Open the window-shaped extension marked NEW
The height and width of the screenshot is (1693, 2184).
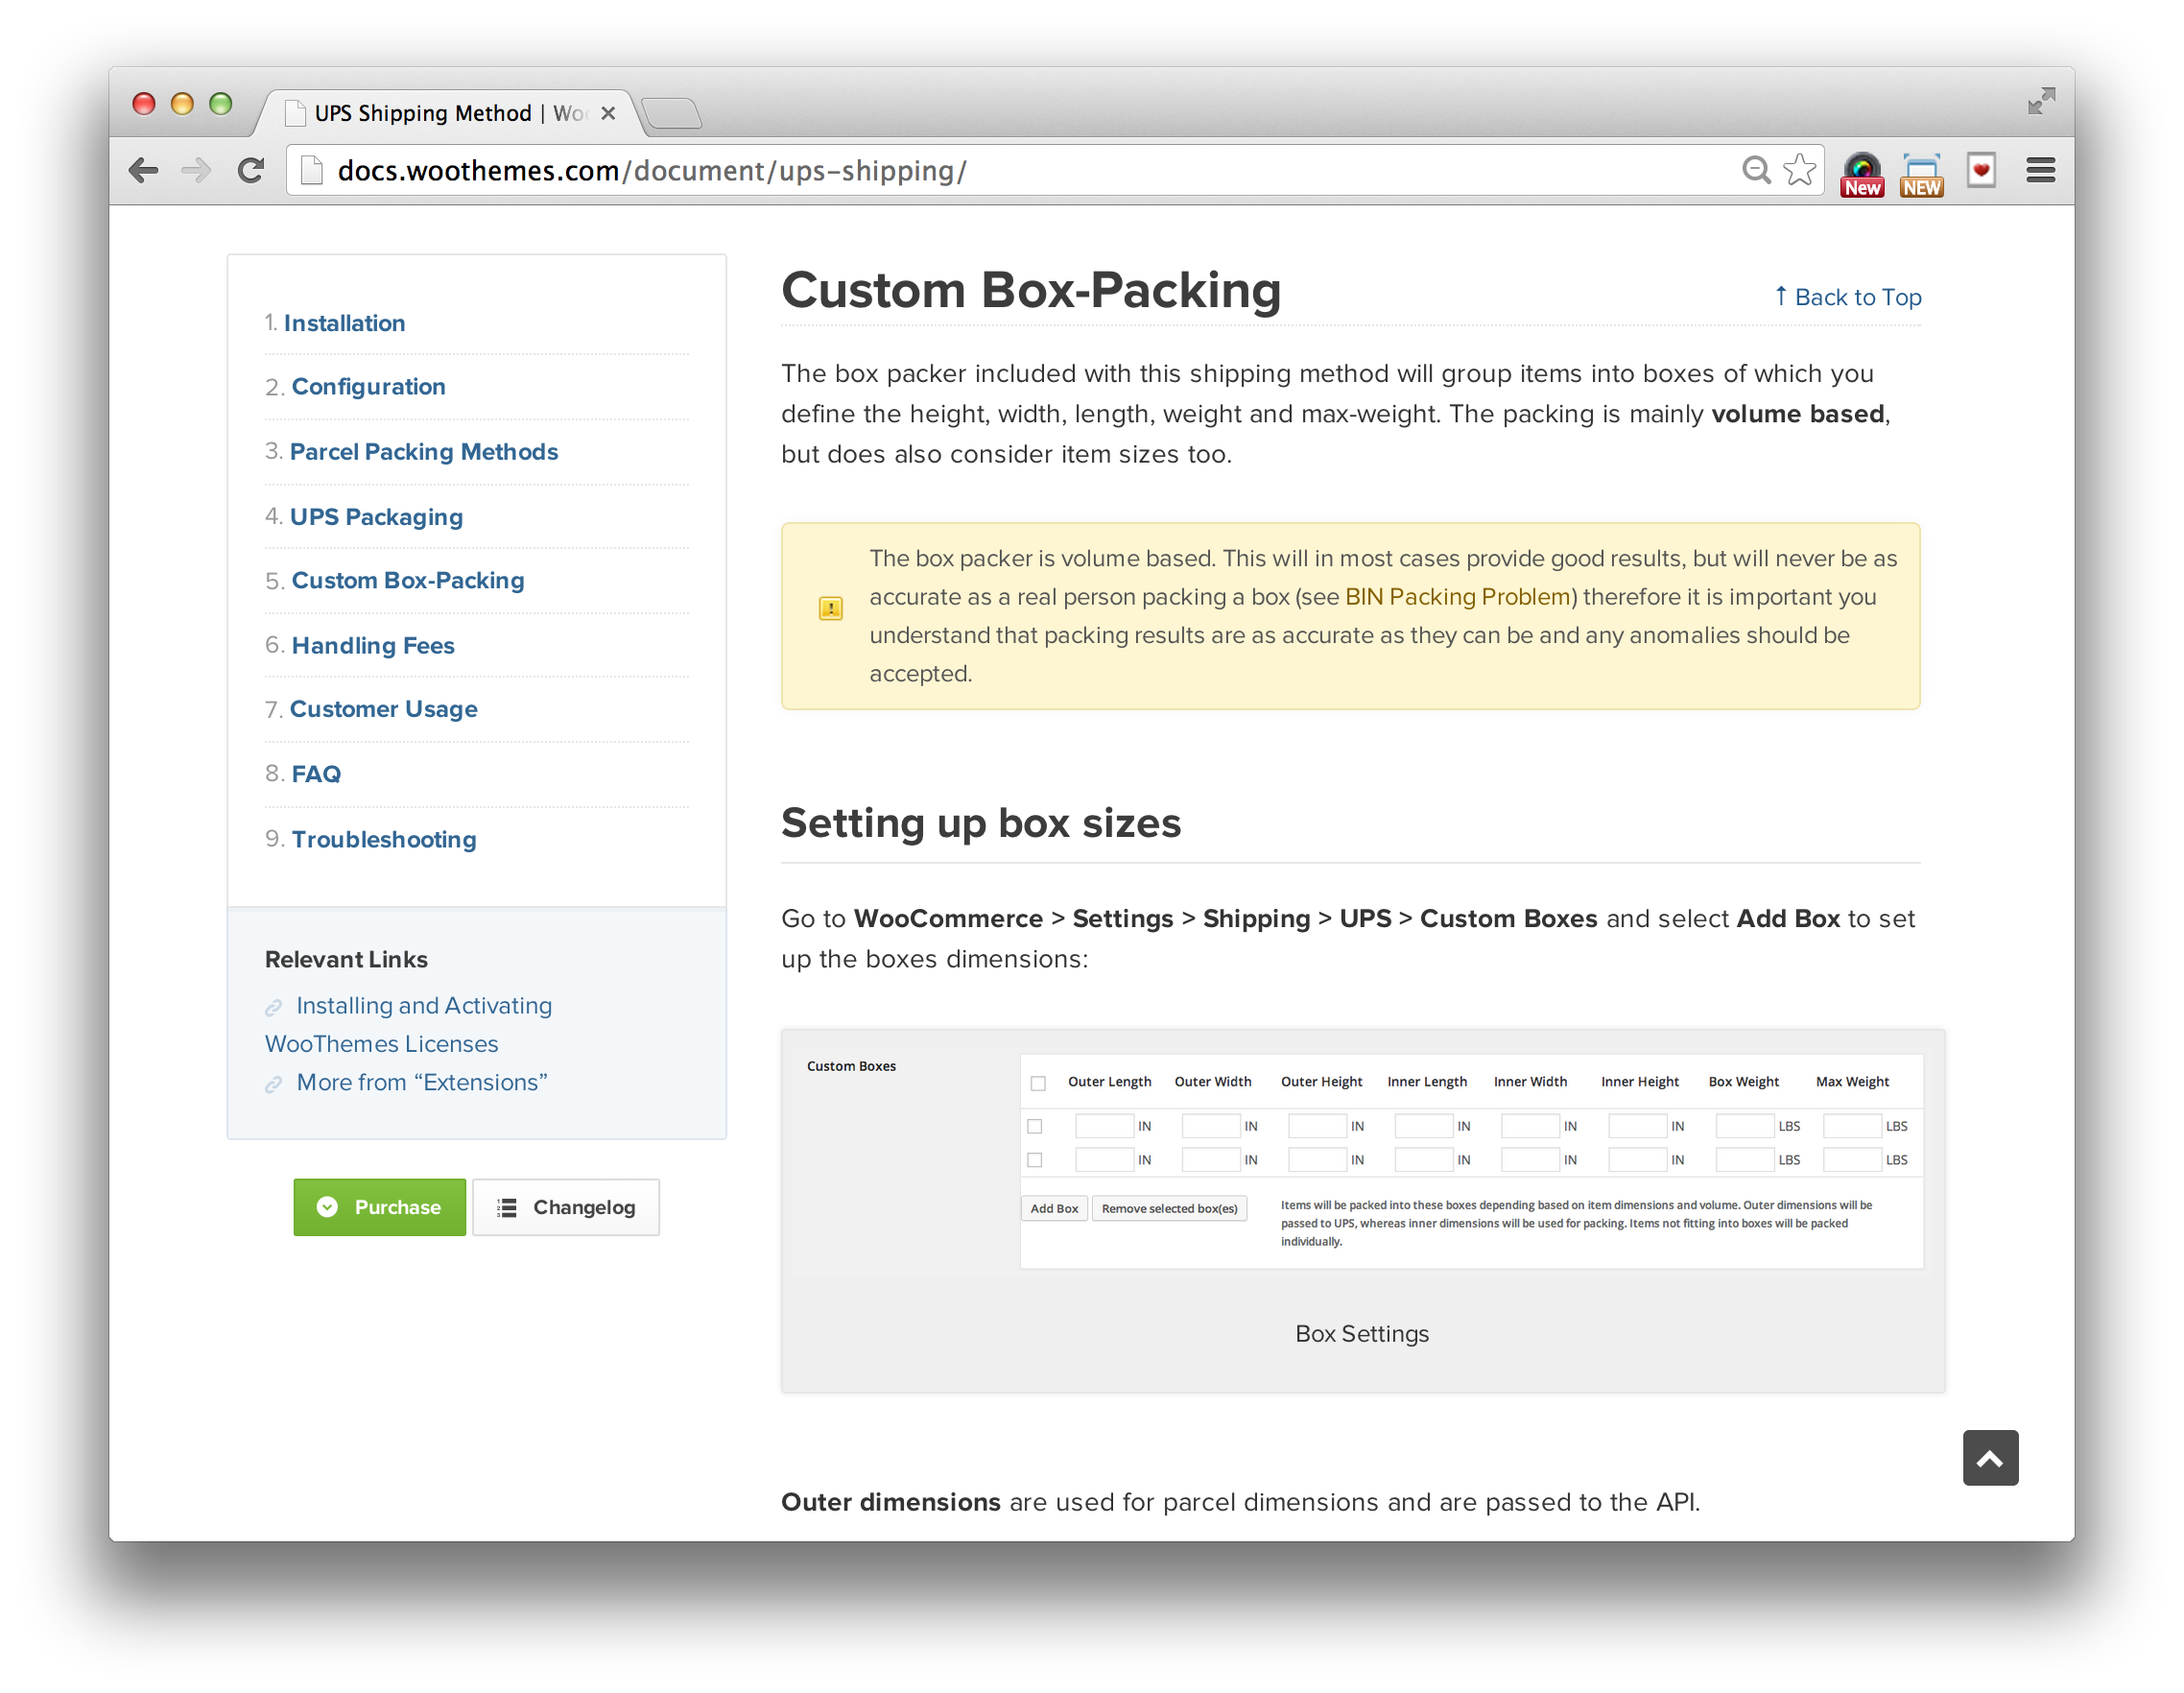(1921, 174)
